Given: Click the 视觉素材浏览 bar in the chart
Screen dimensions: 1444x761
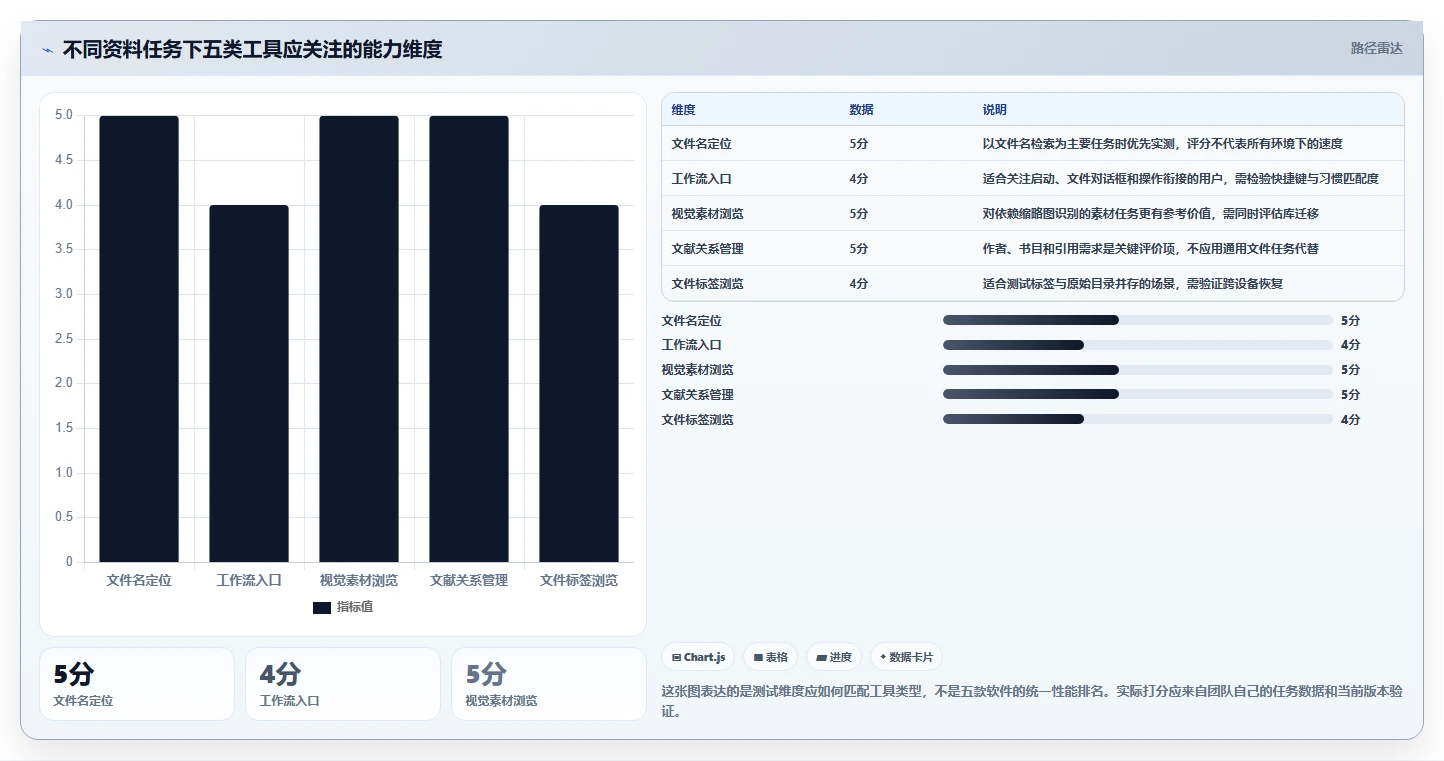Looking at the screenshot, I should (x=359, y=339).
